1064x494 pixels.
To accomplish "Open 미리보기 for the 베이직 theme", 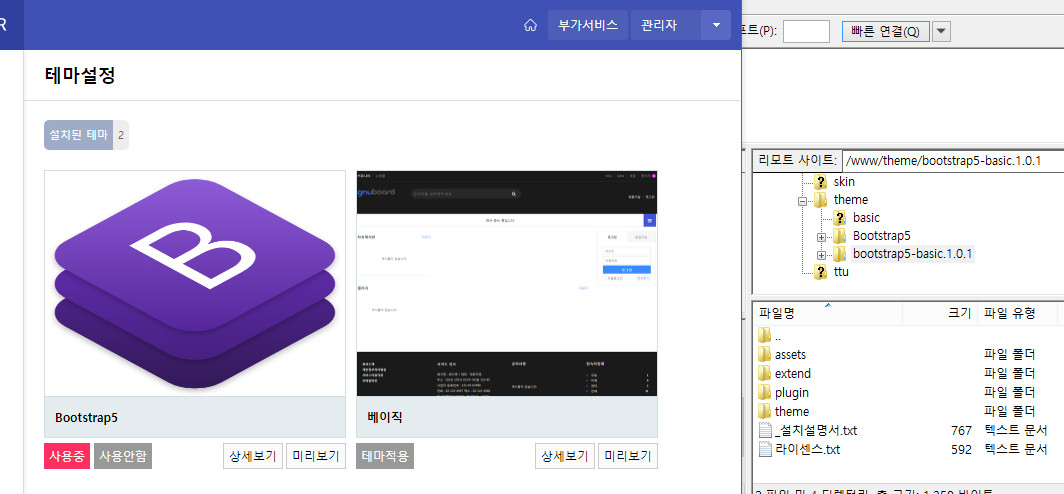I will click(628, 456).
